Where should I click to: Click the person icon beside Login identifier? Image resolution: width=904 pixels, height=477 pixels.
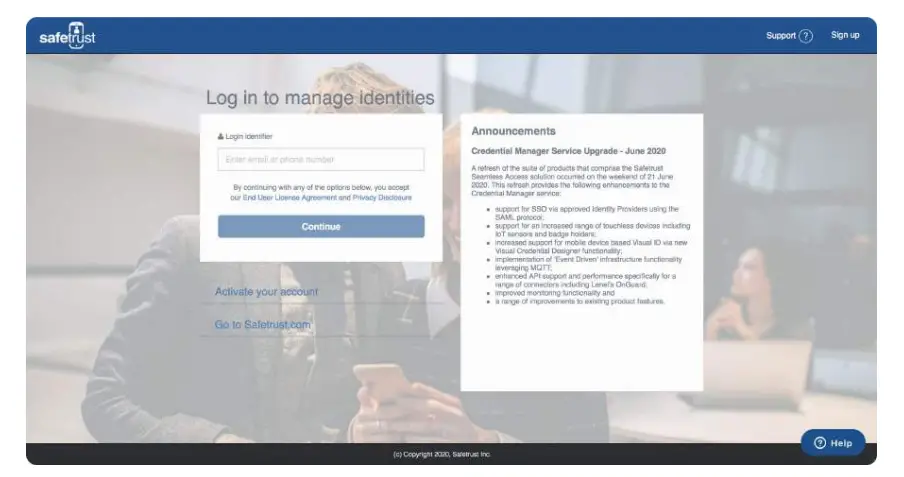point(220,137)
